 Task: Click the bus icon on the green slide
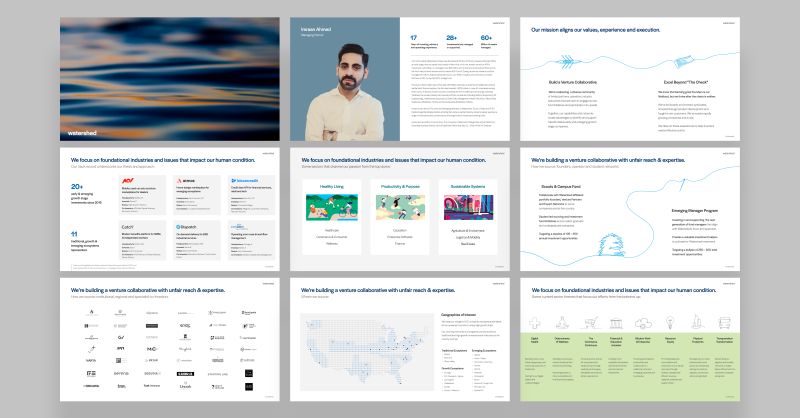click(x=724, y=323)
